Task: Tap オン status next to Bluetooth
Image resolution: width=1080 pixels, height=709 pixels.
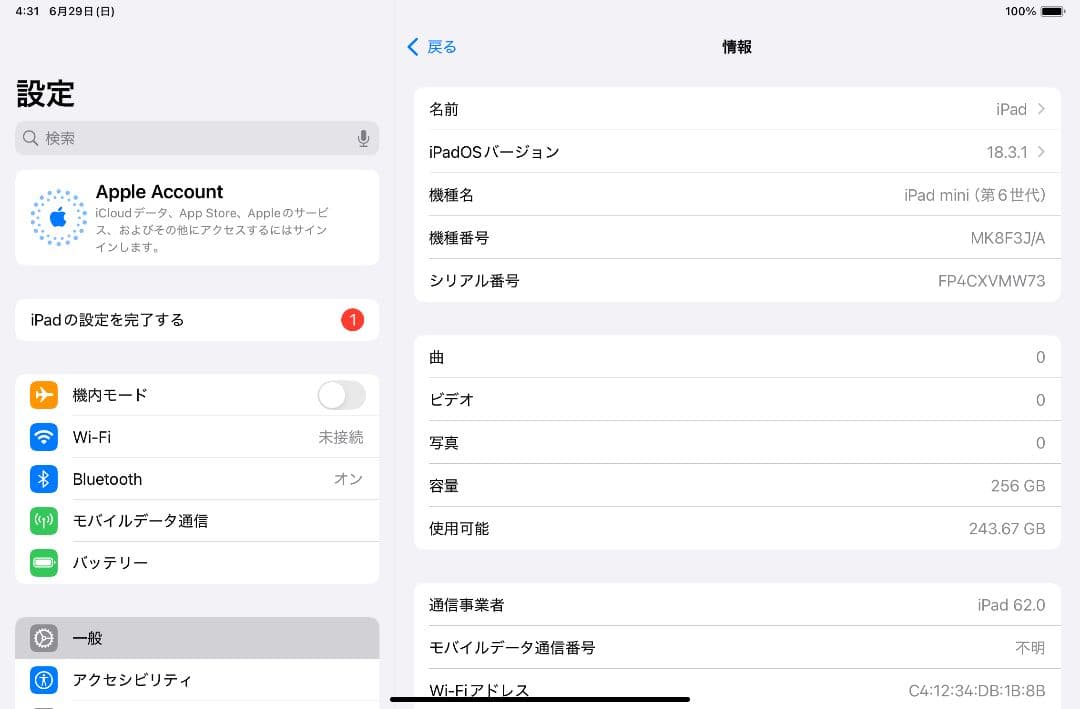Action: coord(348,479)
